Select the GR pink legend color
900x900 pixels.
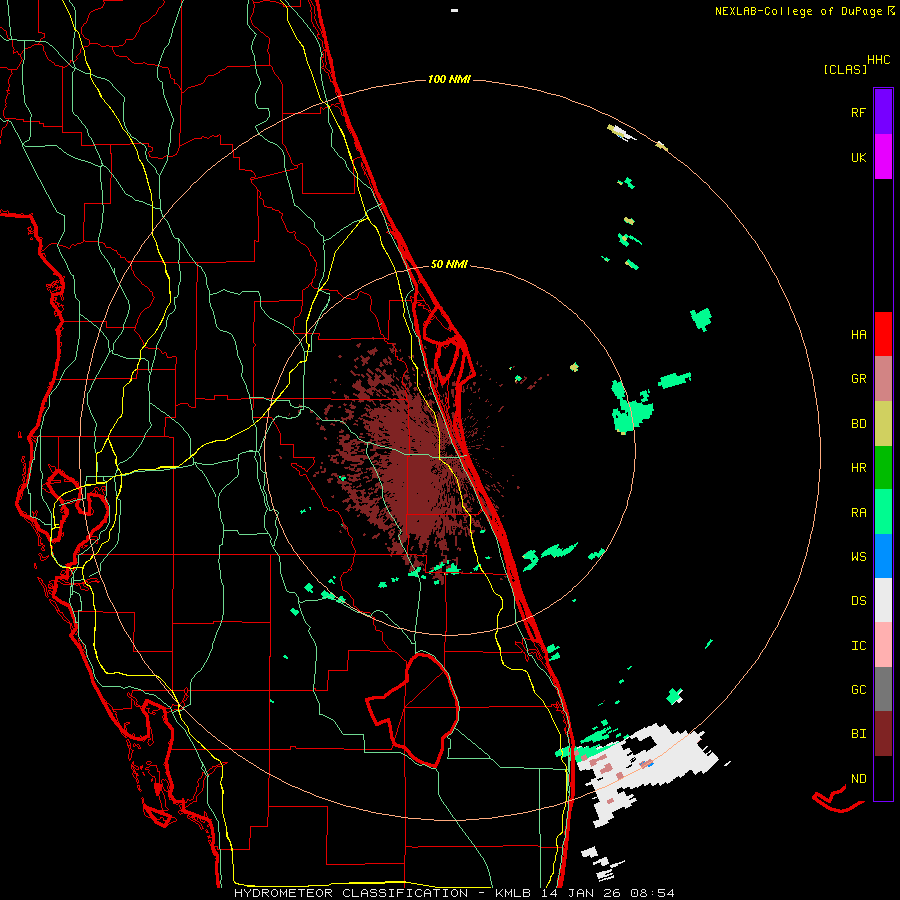coord(883,379)
